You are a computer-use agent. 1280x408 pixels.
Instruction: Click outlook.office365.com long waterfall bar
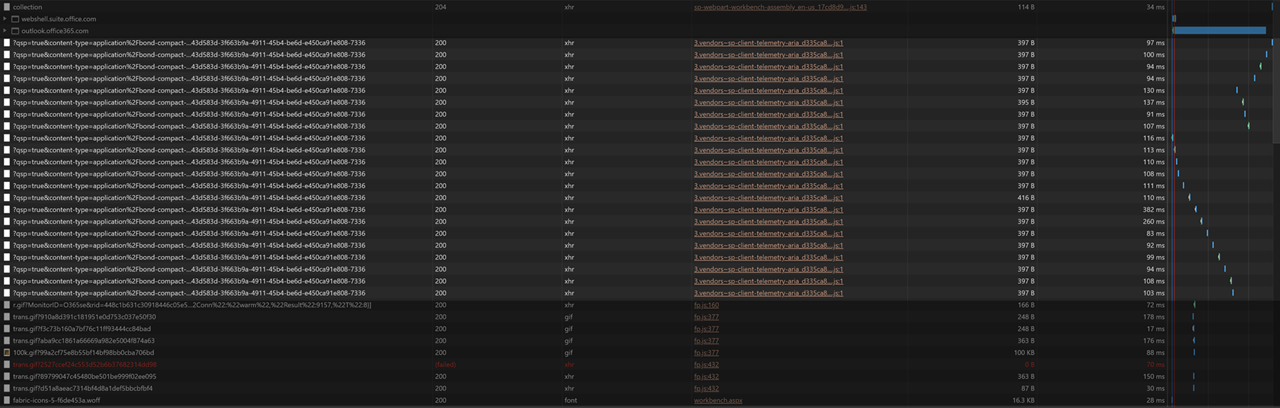(x=1219, y=31)
